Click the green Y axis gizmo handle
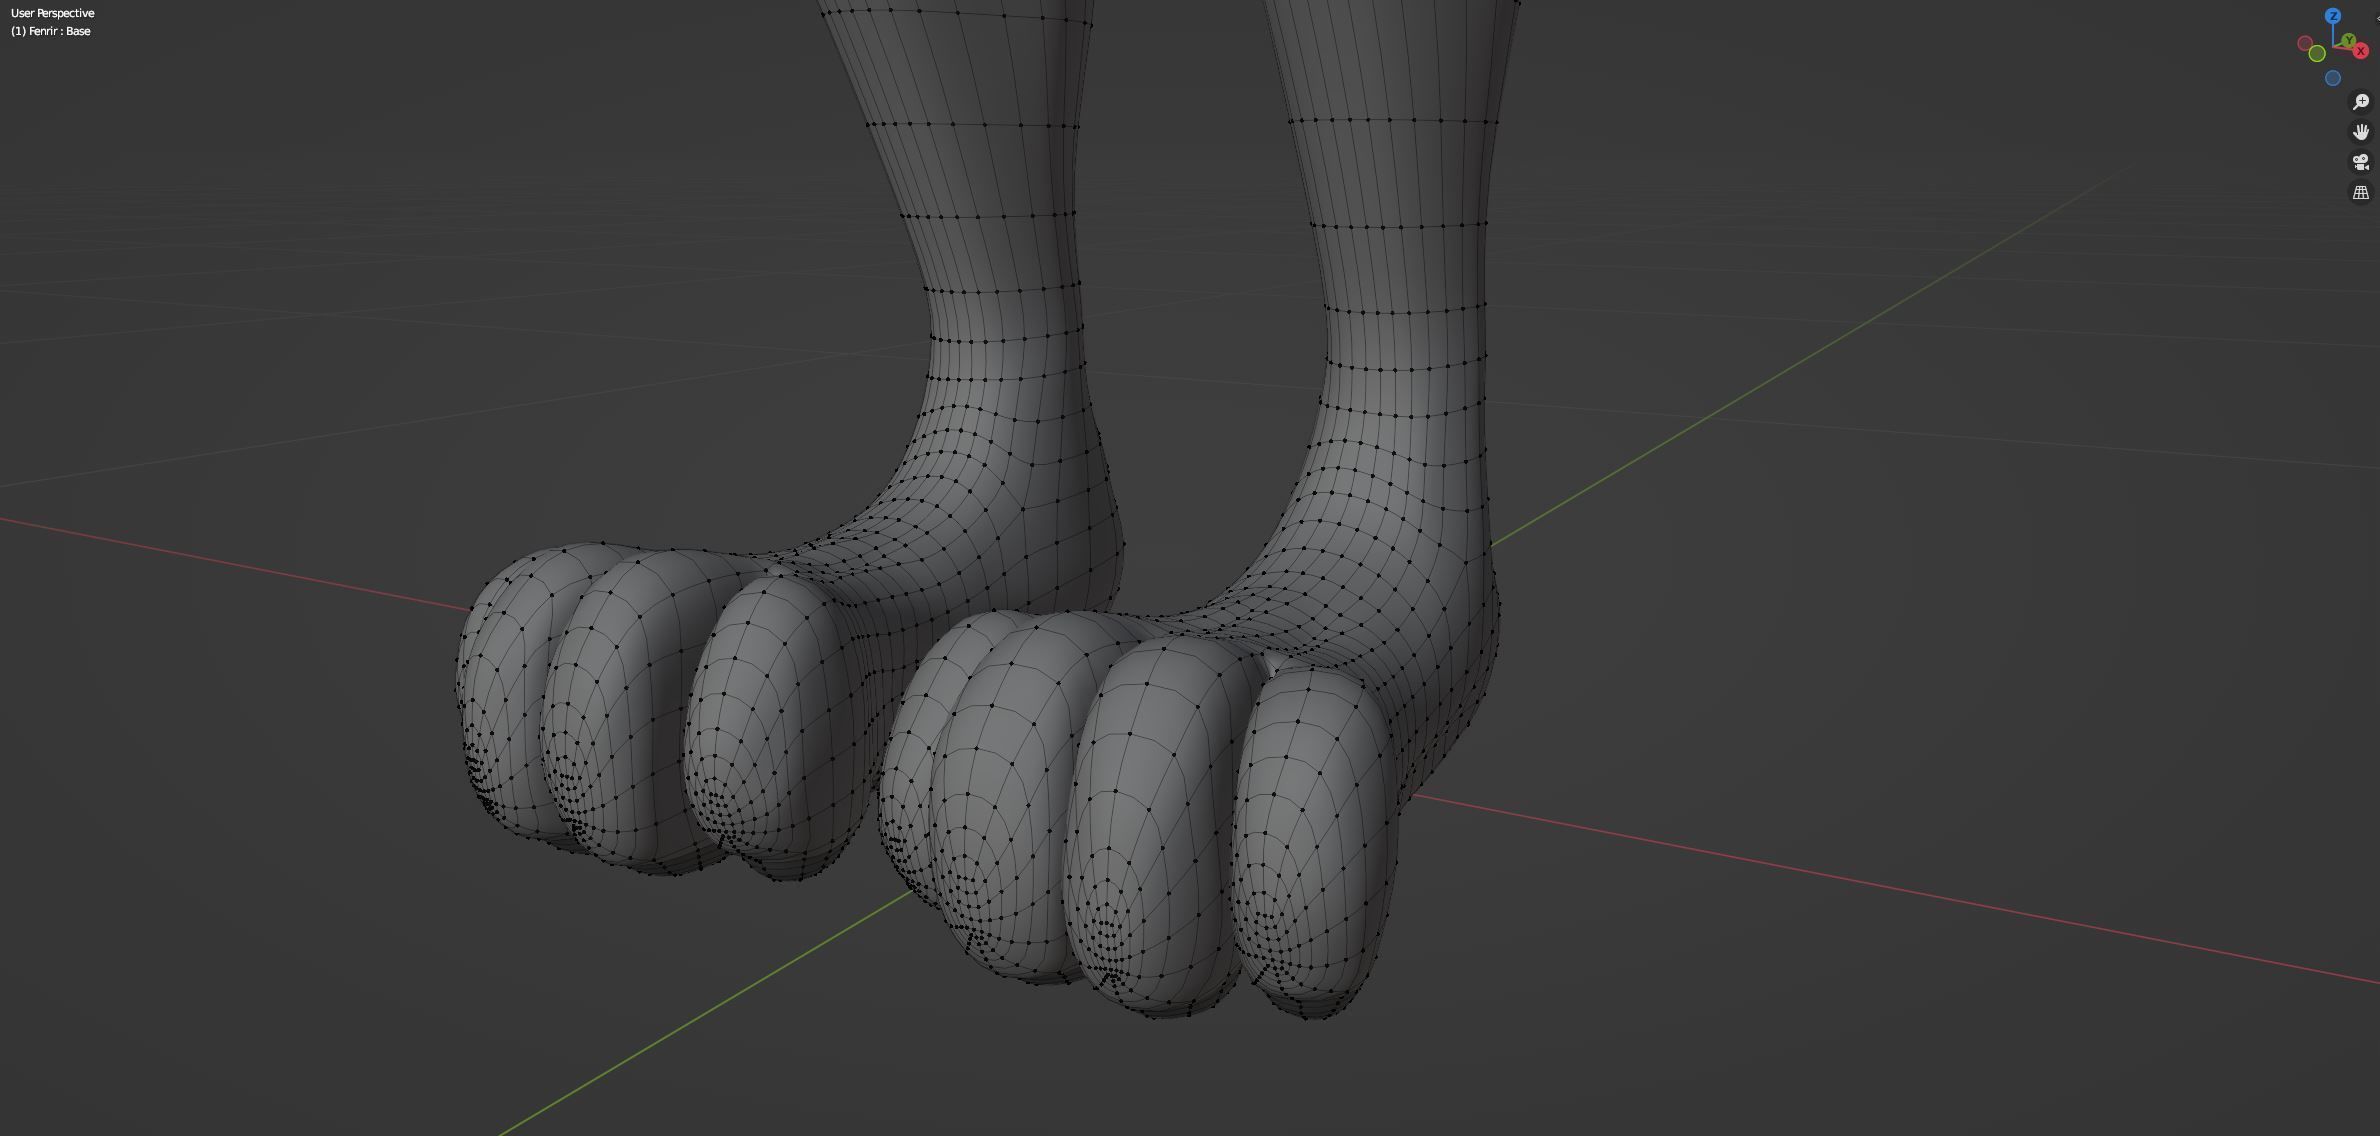The width and height of the screenshot is (2380, 1136). (2349, 40)
